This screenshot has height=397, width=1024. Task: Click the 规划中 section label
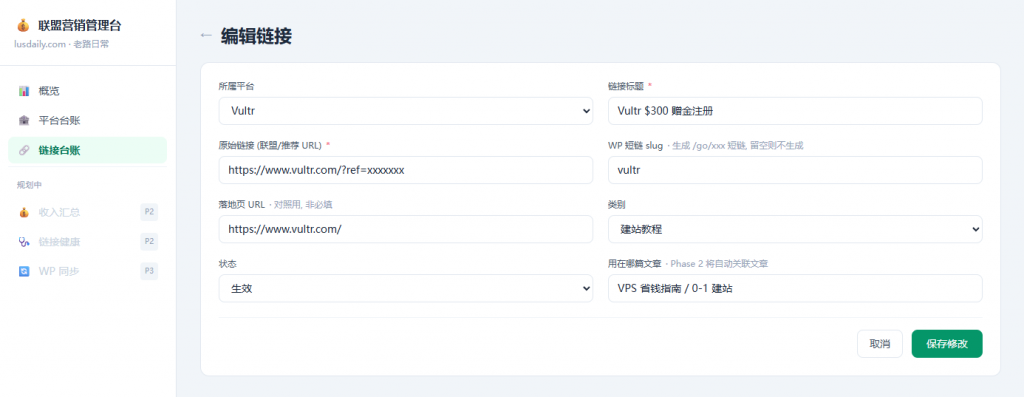(29, 185)
